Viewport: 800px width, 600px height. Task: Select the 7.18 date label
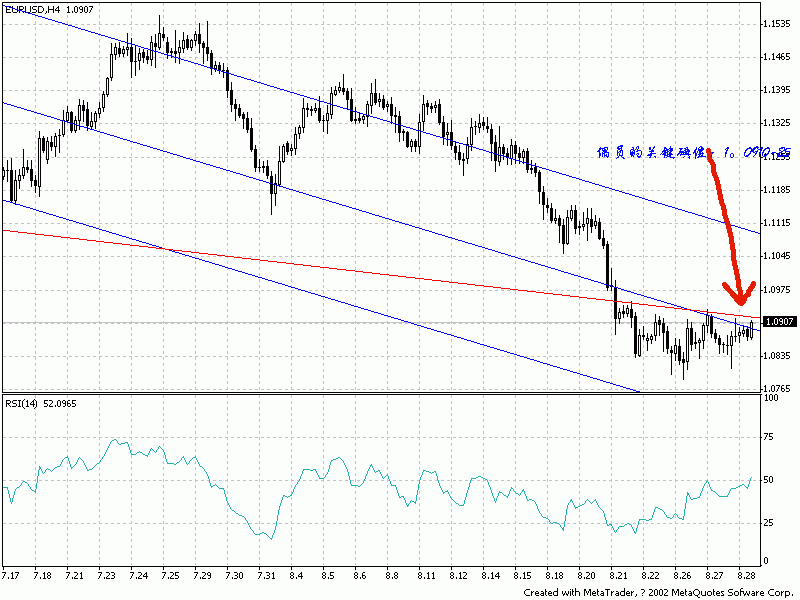pos(42,576)
